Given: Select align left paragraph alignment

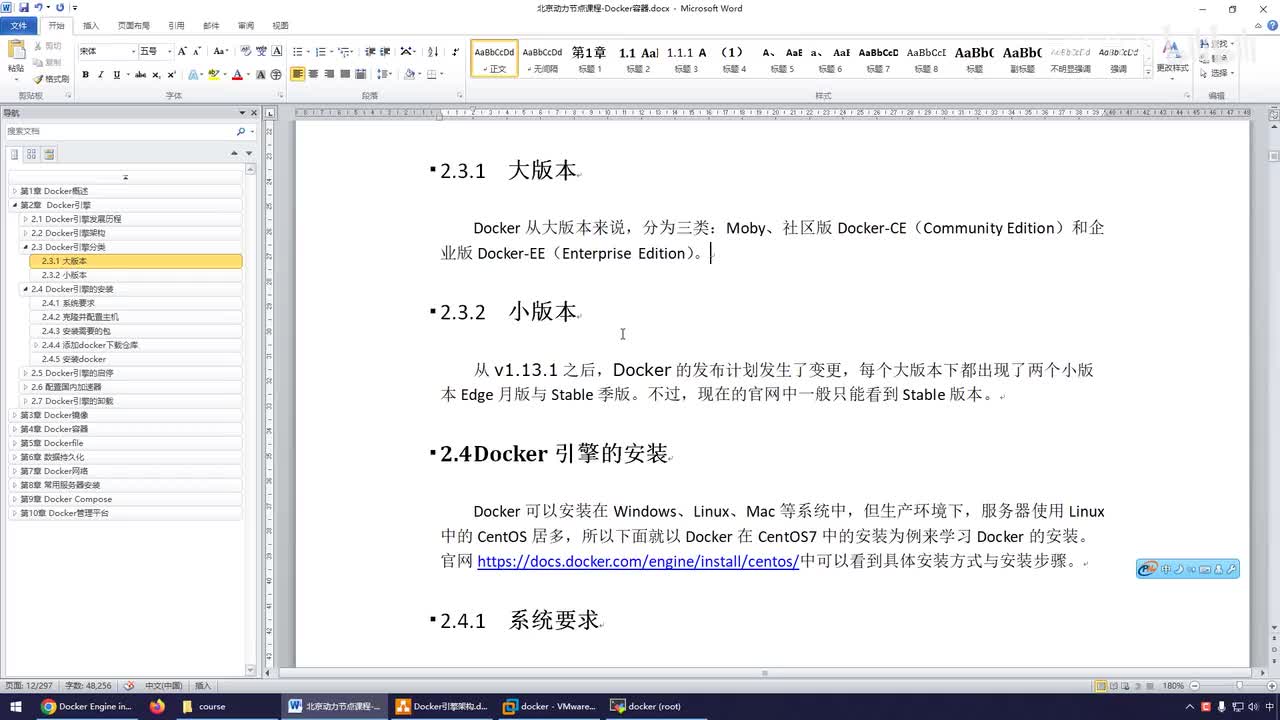Looking at the screenshot, I should [298, 74].
